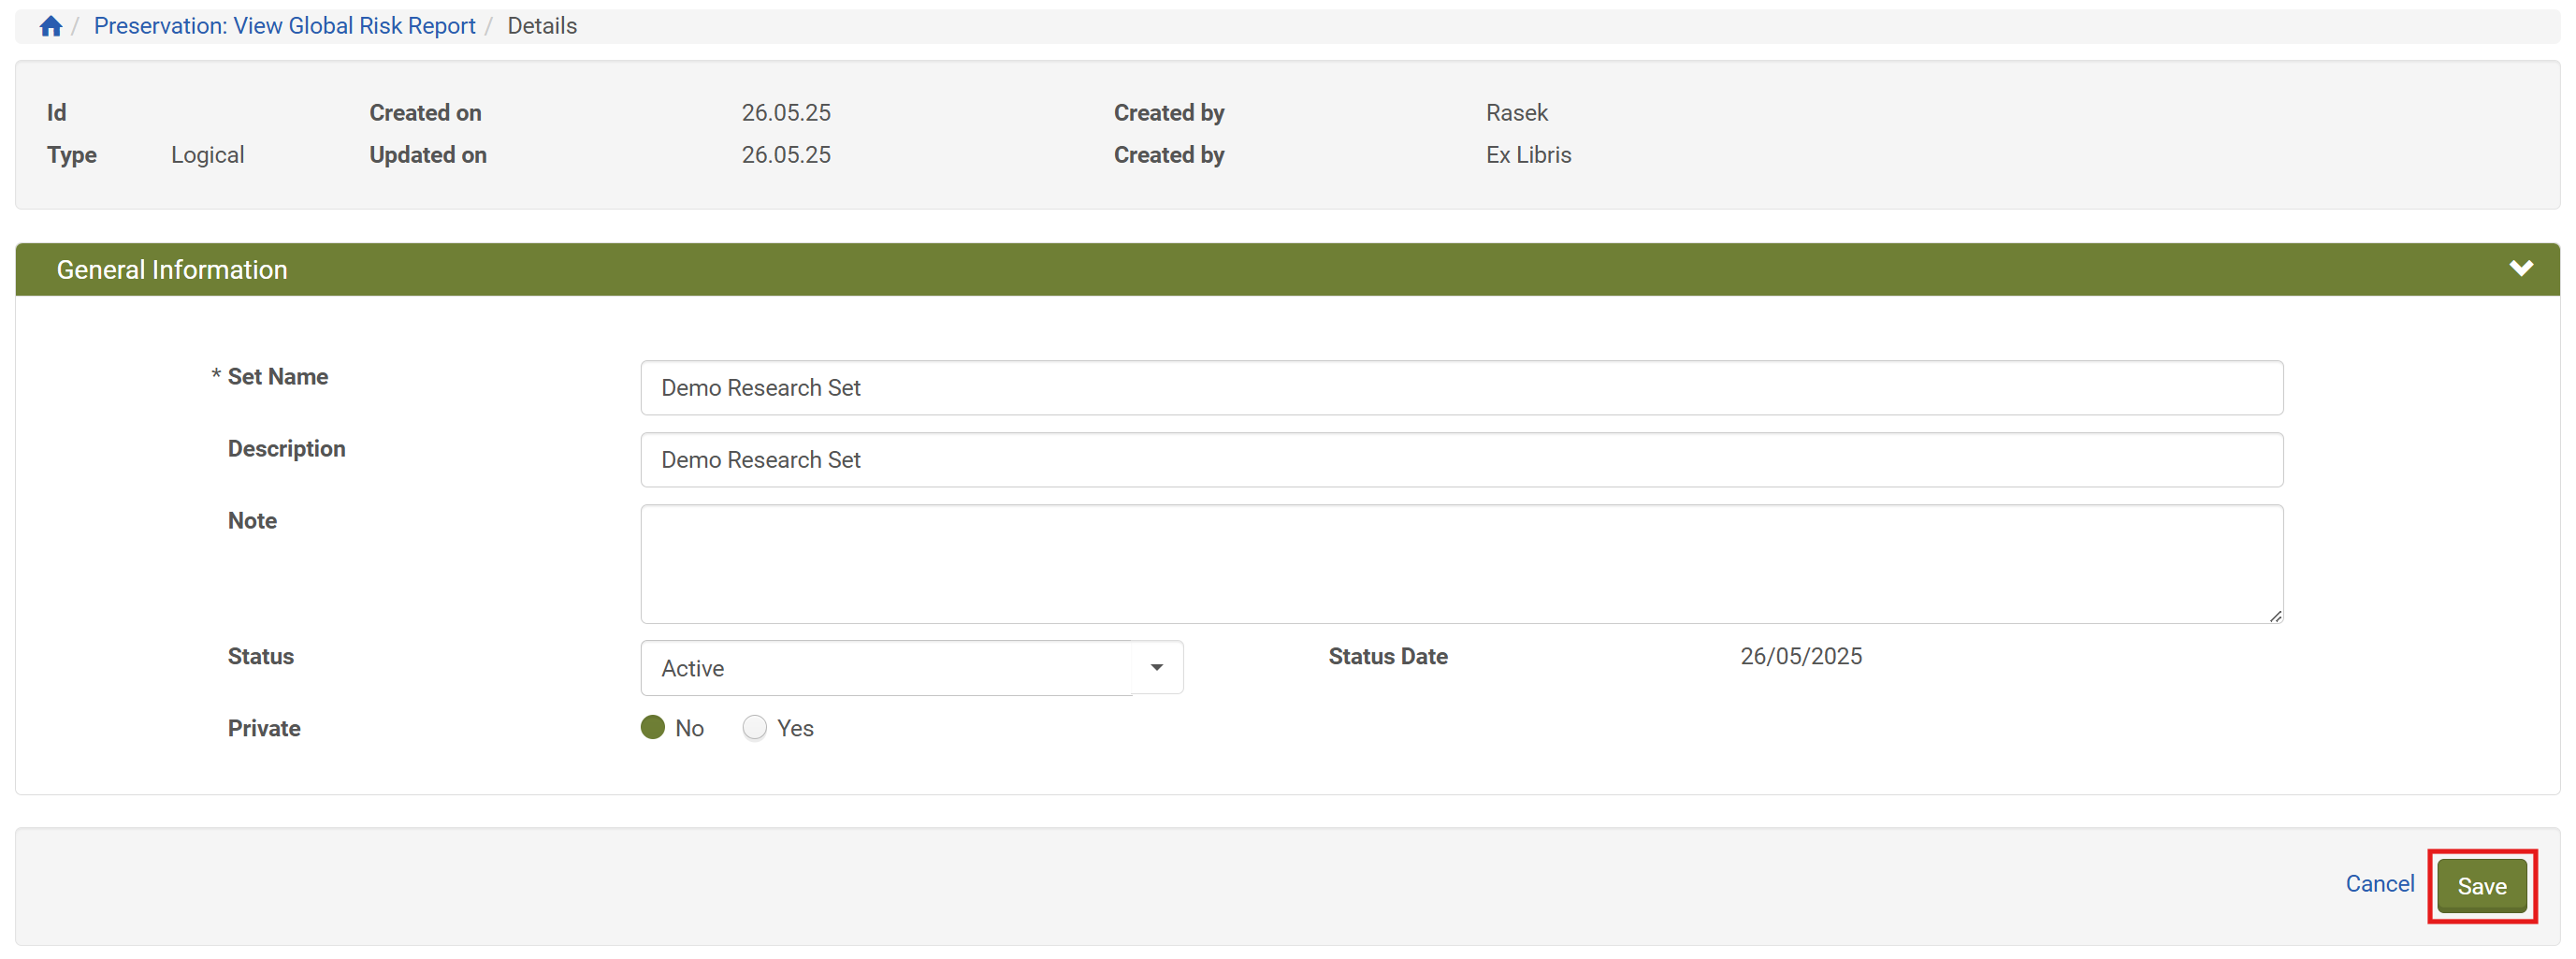Click the Private field label

point(264,728)
